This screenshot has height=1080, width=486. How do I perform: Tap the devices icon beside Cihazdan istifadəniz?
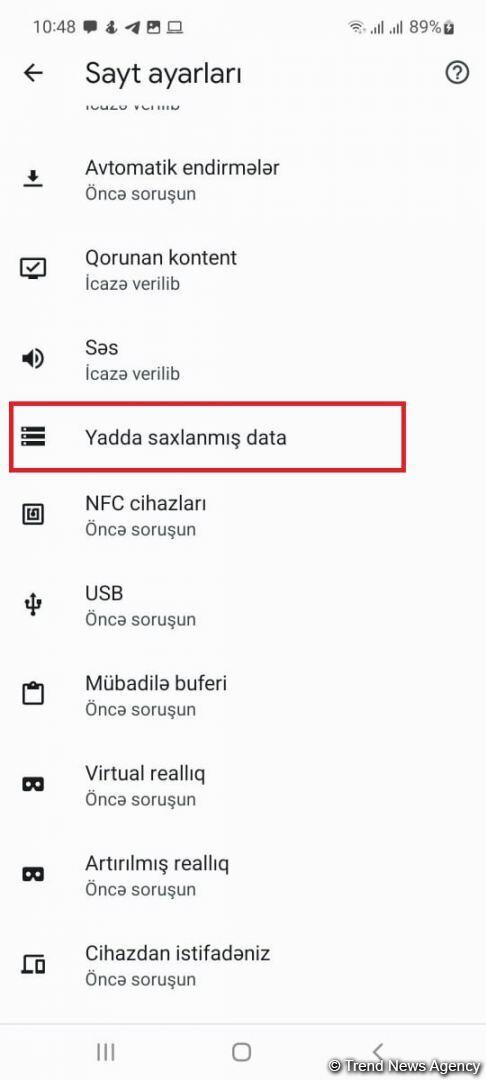pyautogui.click(x=33, y=965)
